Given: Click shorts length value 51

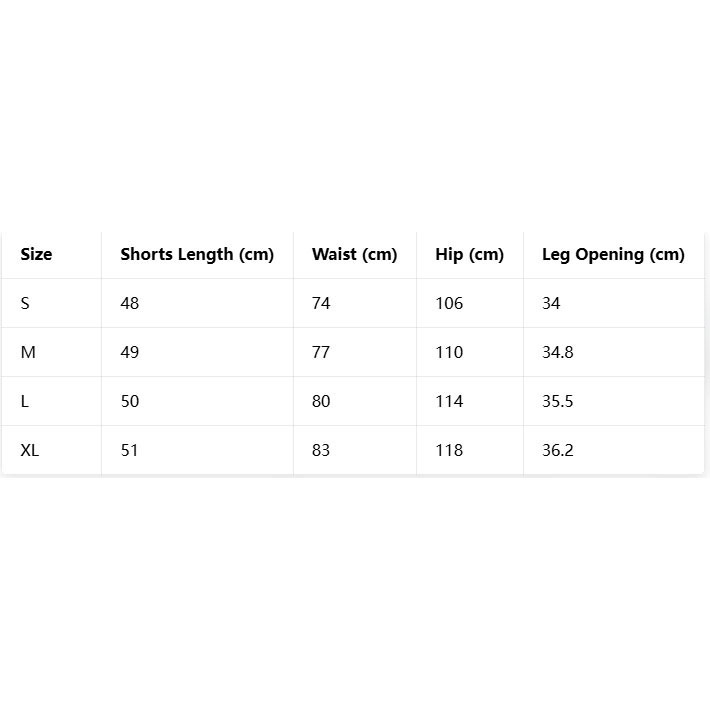Looking at the screenshot, I should (x=130, y=450).
